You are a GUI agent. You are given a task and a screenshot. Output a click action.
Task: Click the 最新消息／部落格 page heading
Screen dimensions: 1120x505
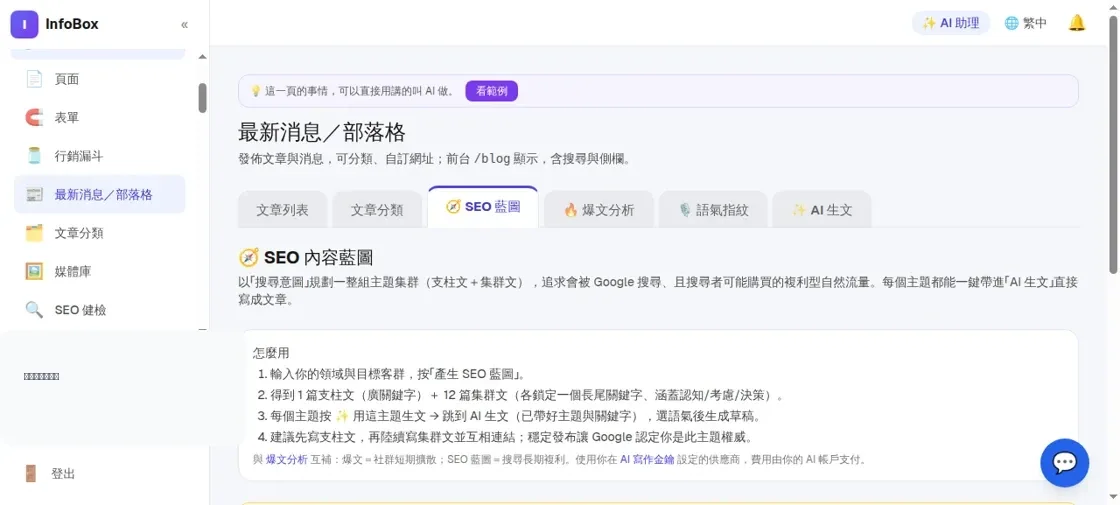point(321,133)
